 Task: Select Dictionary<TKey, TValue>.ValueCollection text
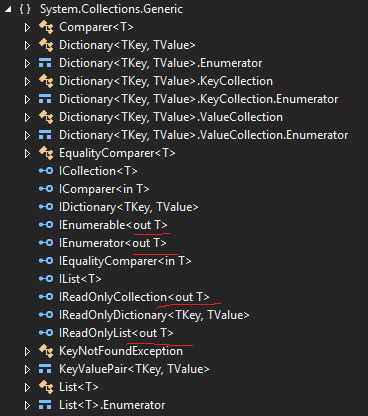171,117
